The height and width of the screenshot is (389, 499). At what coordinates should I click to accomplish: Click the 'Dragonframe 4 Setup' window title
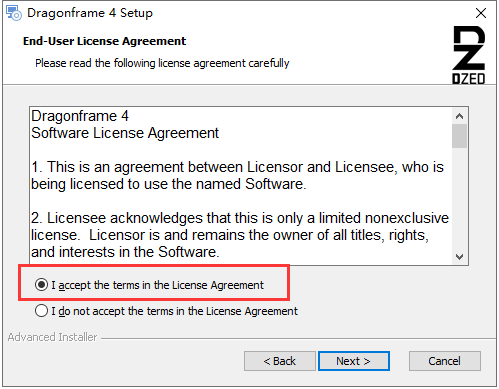coord(90,13)
